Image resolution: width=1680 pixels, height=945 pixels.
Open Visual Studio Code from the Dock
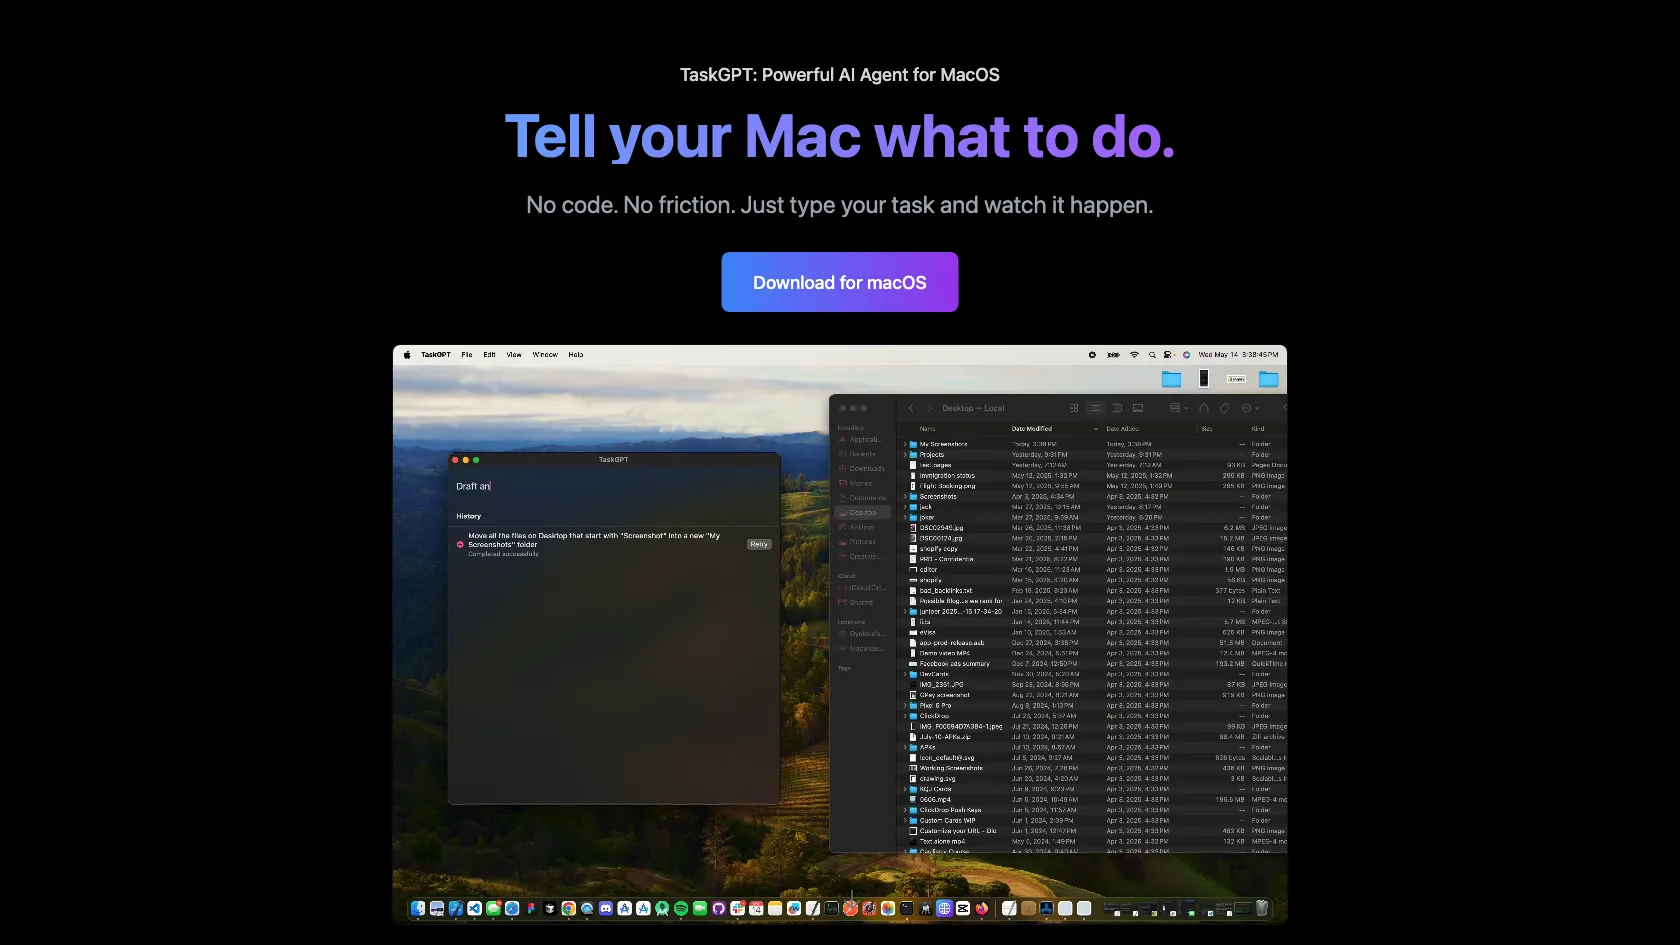[474, 908]
